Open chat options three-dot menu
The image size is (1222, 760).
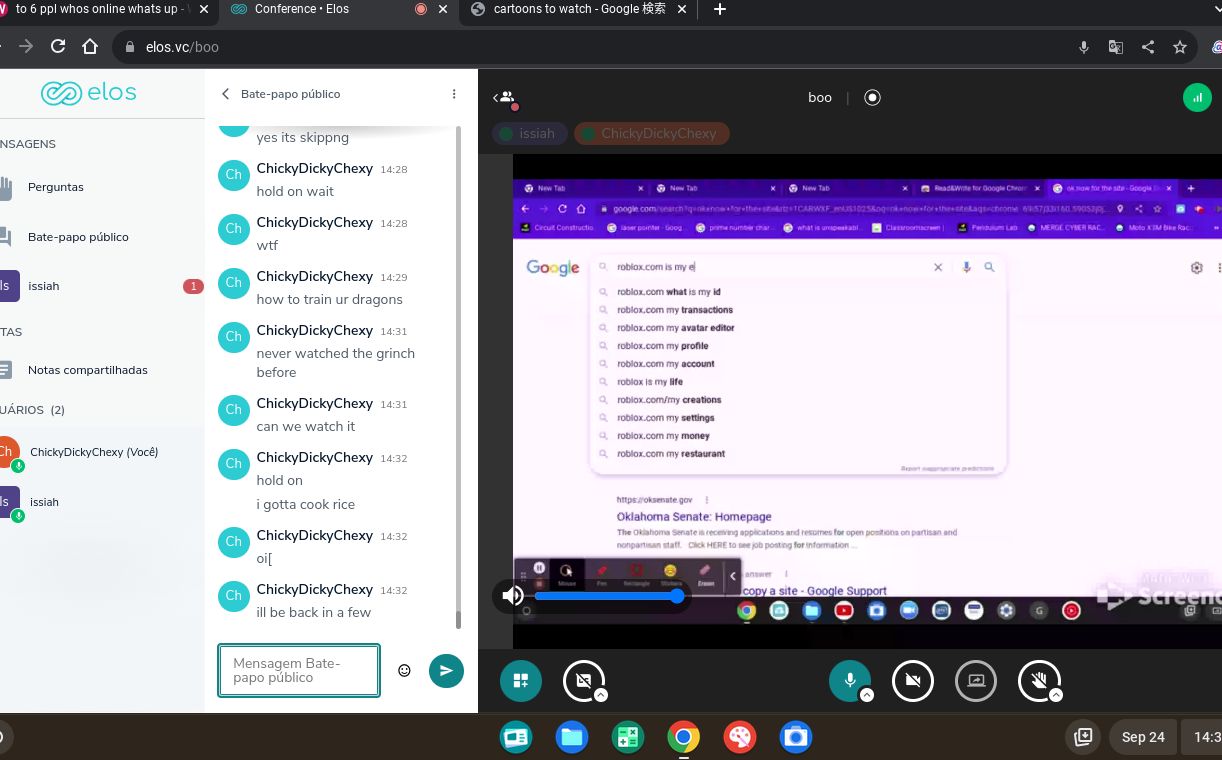[x=454, y=94]
